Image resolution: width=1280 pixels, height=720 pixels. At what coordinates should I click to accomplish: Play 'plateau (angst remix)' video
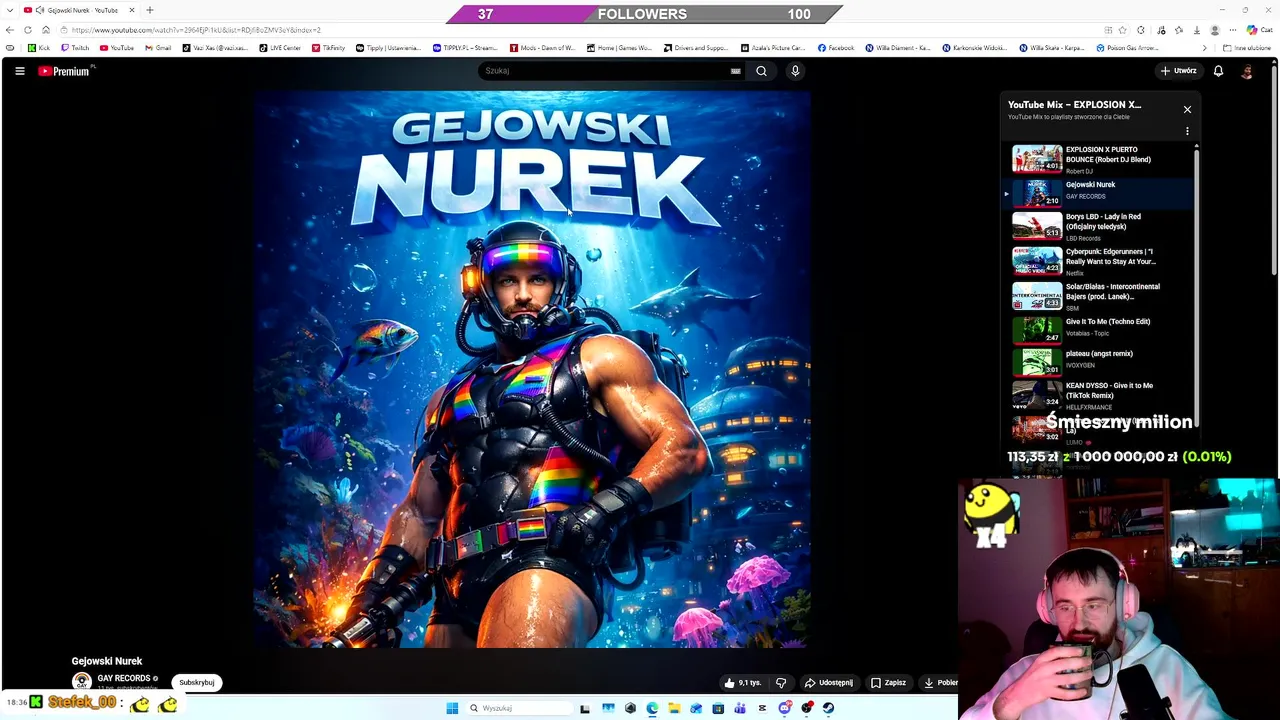pyautogui.click(x=1098, y=361)
